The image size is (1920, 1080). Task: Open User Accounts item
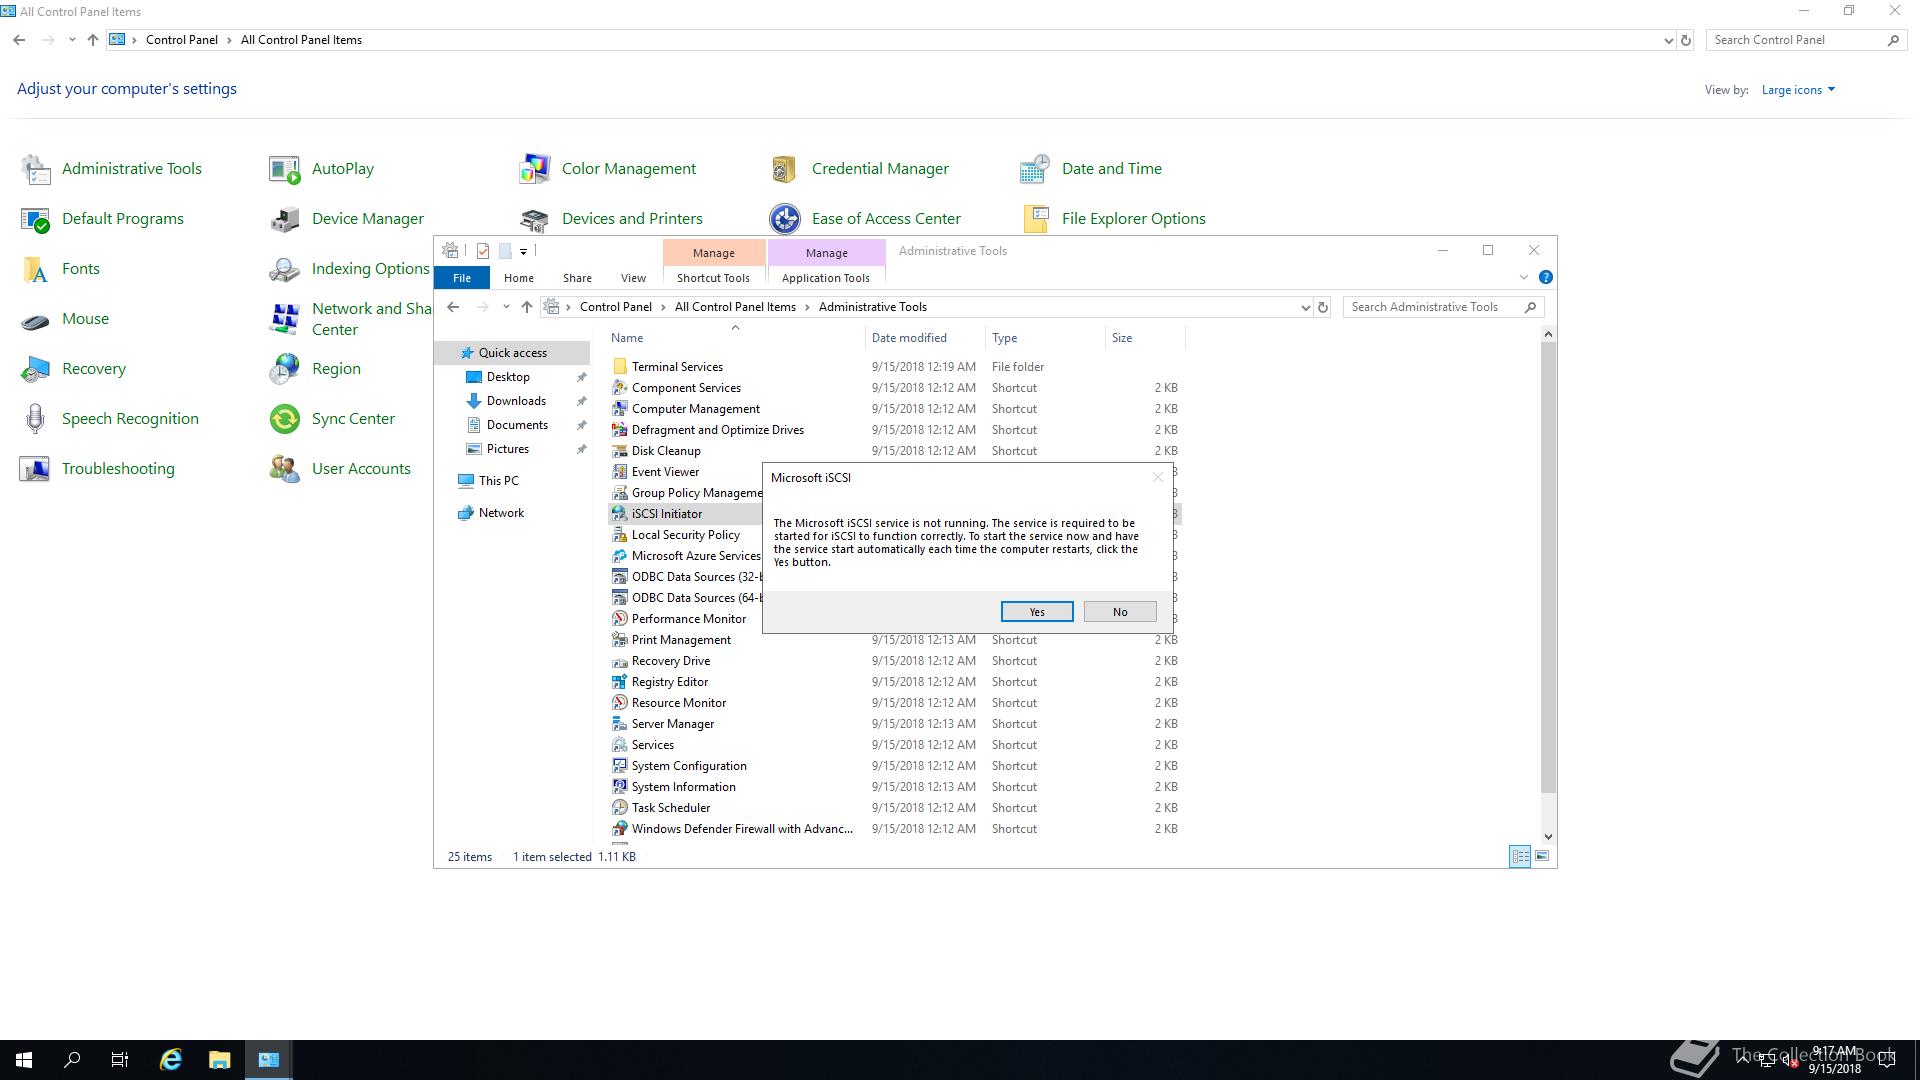(340, 469)
